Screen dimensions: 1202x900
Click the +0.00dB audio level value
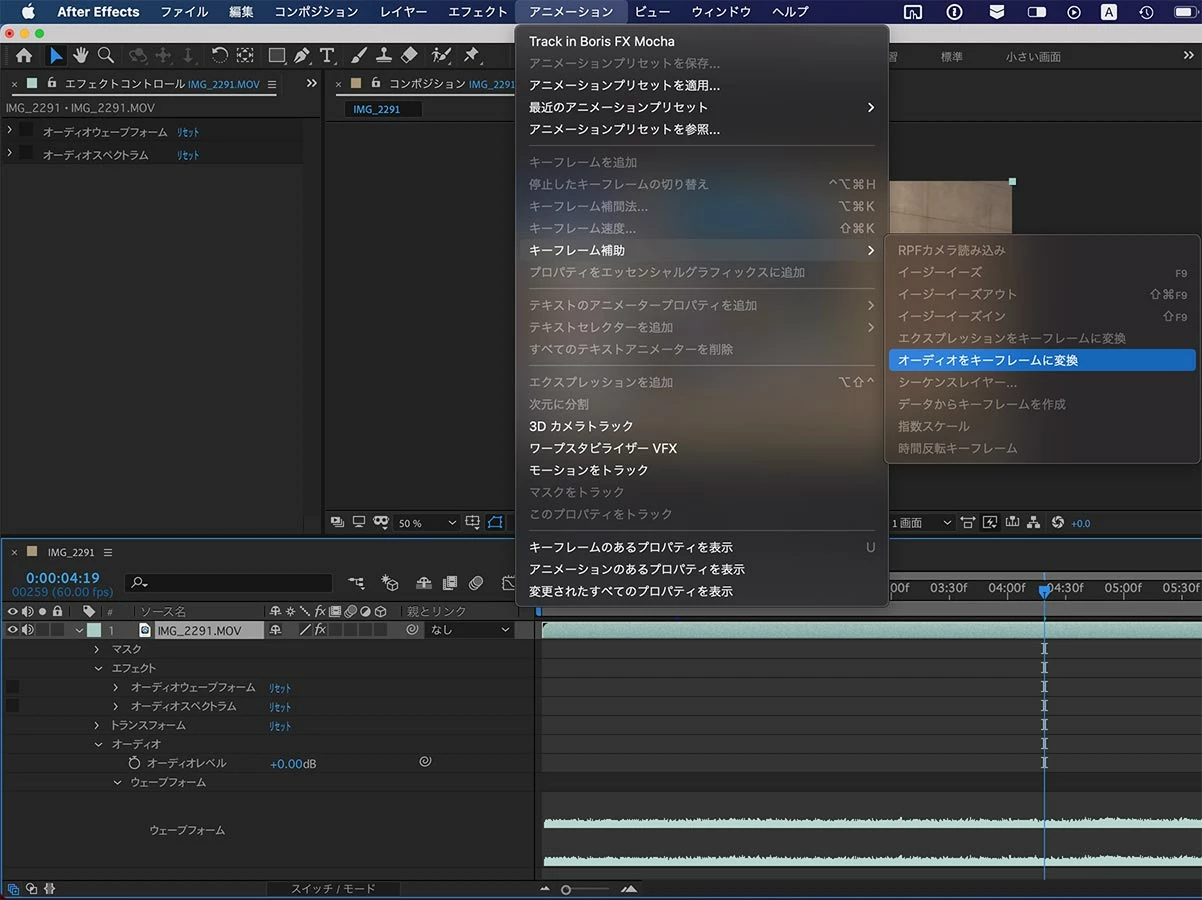[x=293, y=764]
